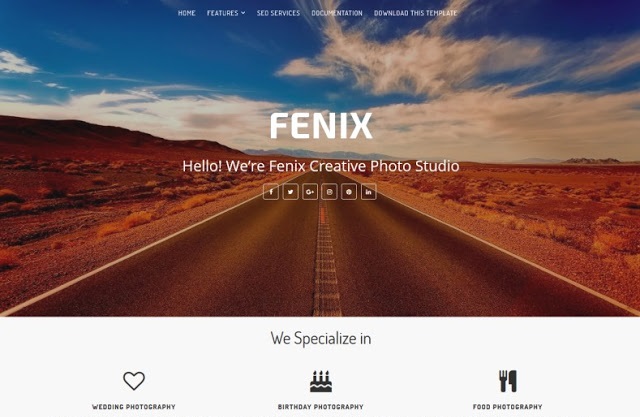
Task: Open the Google Plus social icon
Action: [310, 192]
